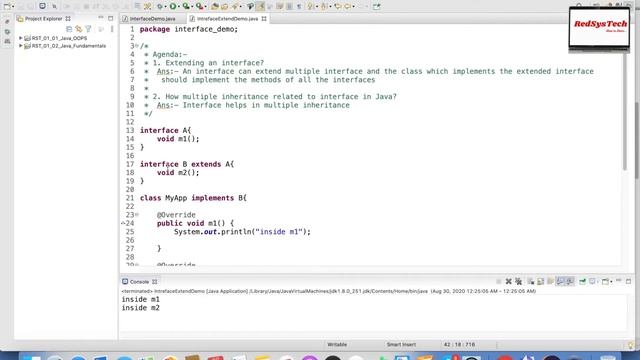Click 'inside m2' console output line
Screen dimensions: 640x360
(140, 308)
